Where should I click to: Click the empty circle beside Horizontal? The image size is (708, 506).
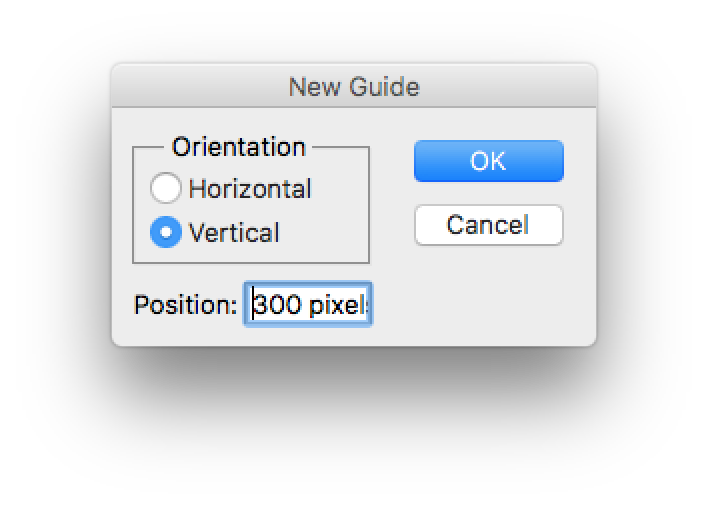(x=165, y=188)
